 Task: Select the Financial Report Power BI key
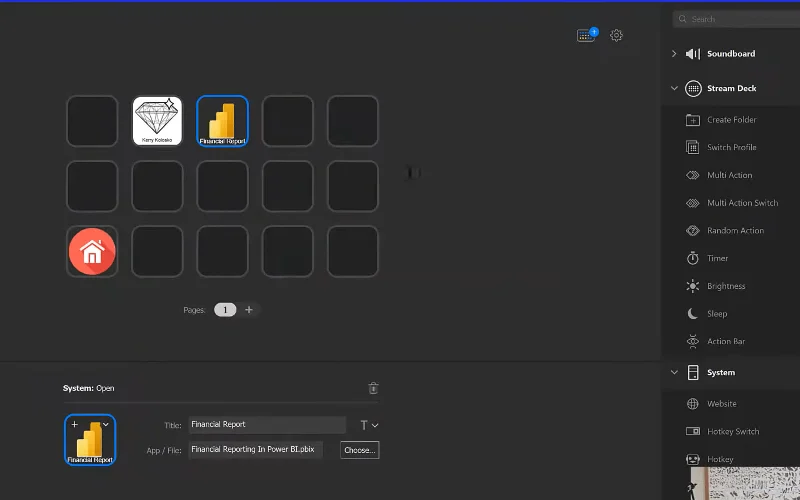click(x=222, y=121)
